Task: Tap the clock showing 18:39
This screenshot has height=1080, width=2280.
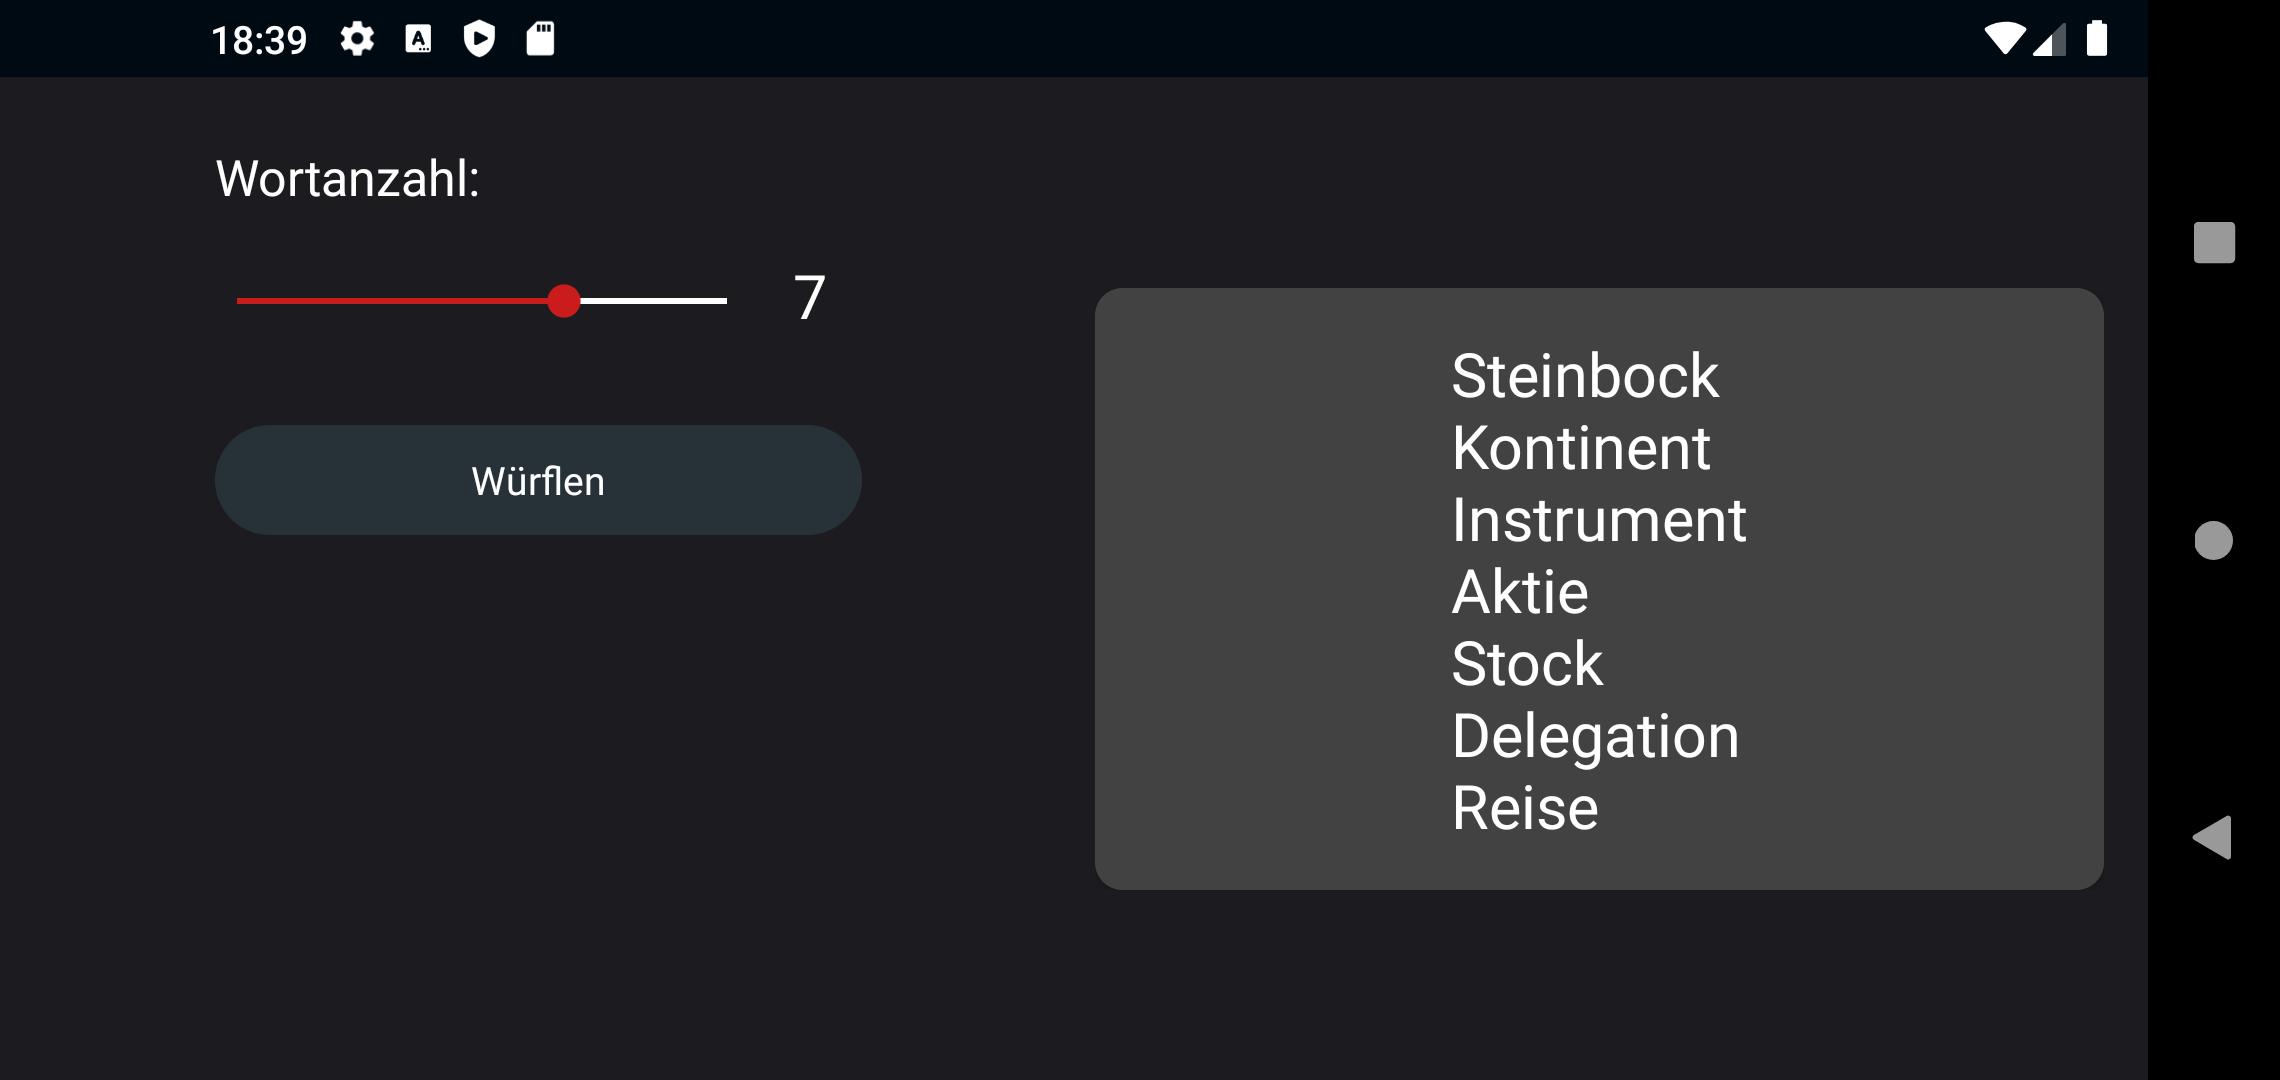Action: (x=259, y=41)
